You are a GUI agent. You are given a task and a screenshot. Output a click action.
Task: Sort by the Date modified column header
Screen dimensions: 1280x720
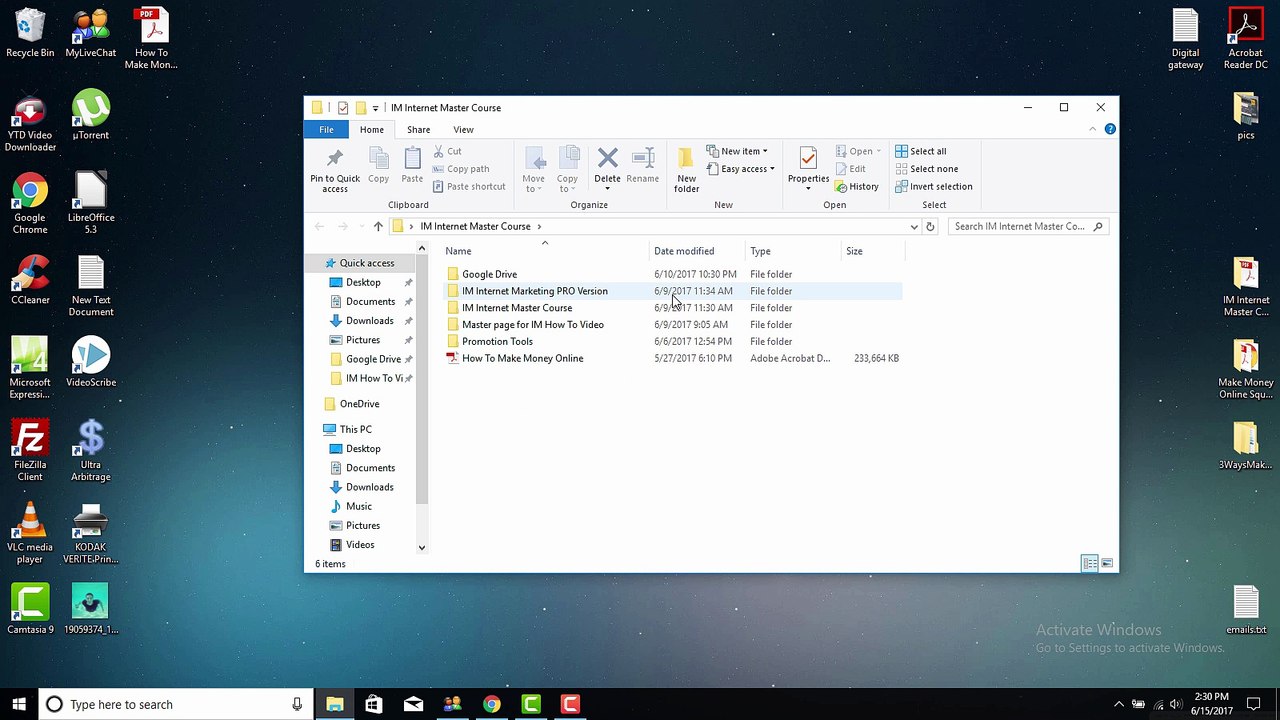pos(684,251)
